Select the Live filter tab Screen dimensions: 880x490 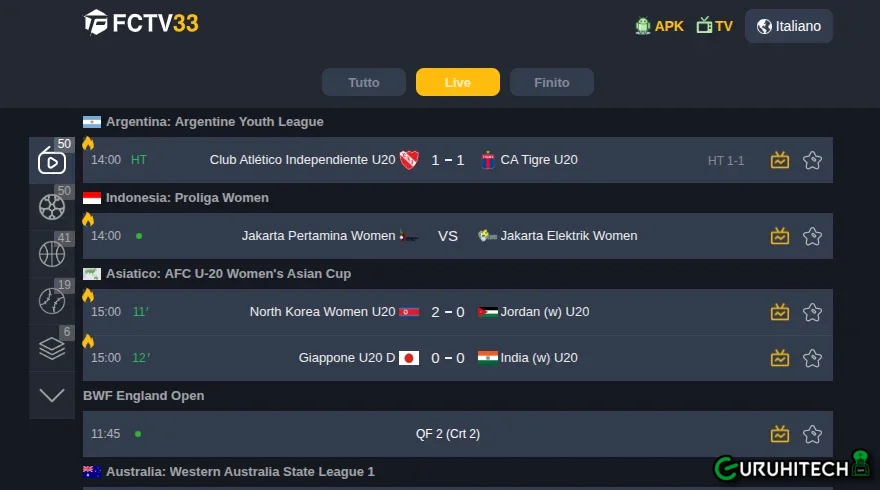pos(457,83)
